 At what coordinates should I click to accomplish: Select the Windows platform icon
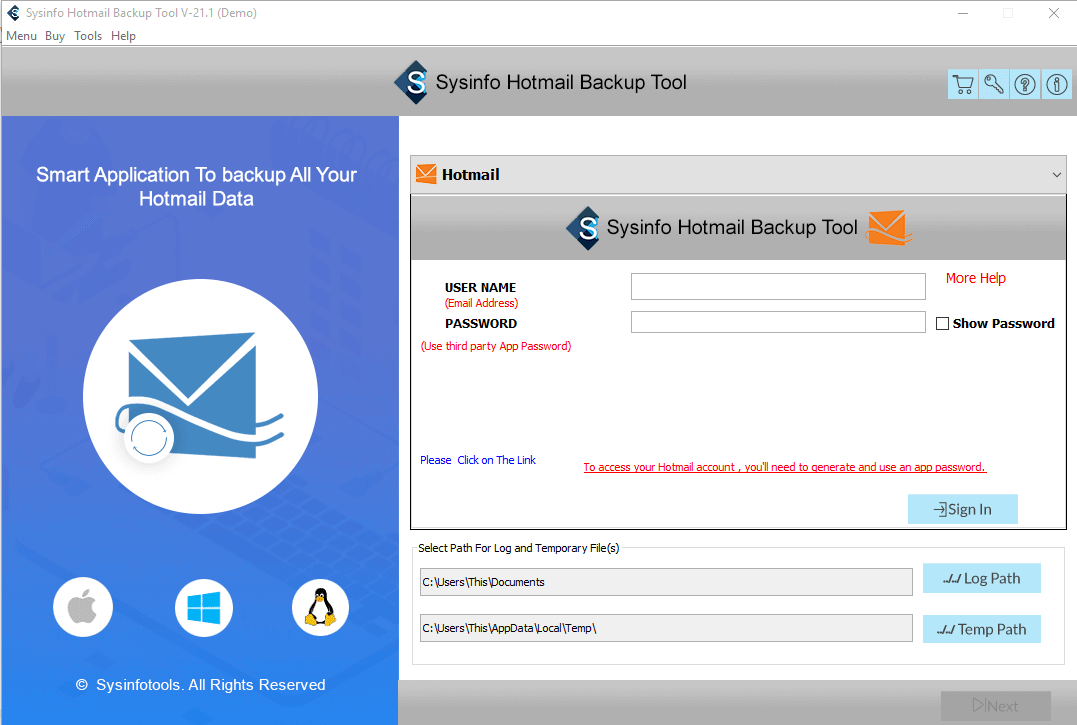pos(203,607)
